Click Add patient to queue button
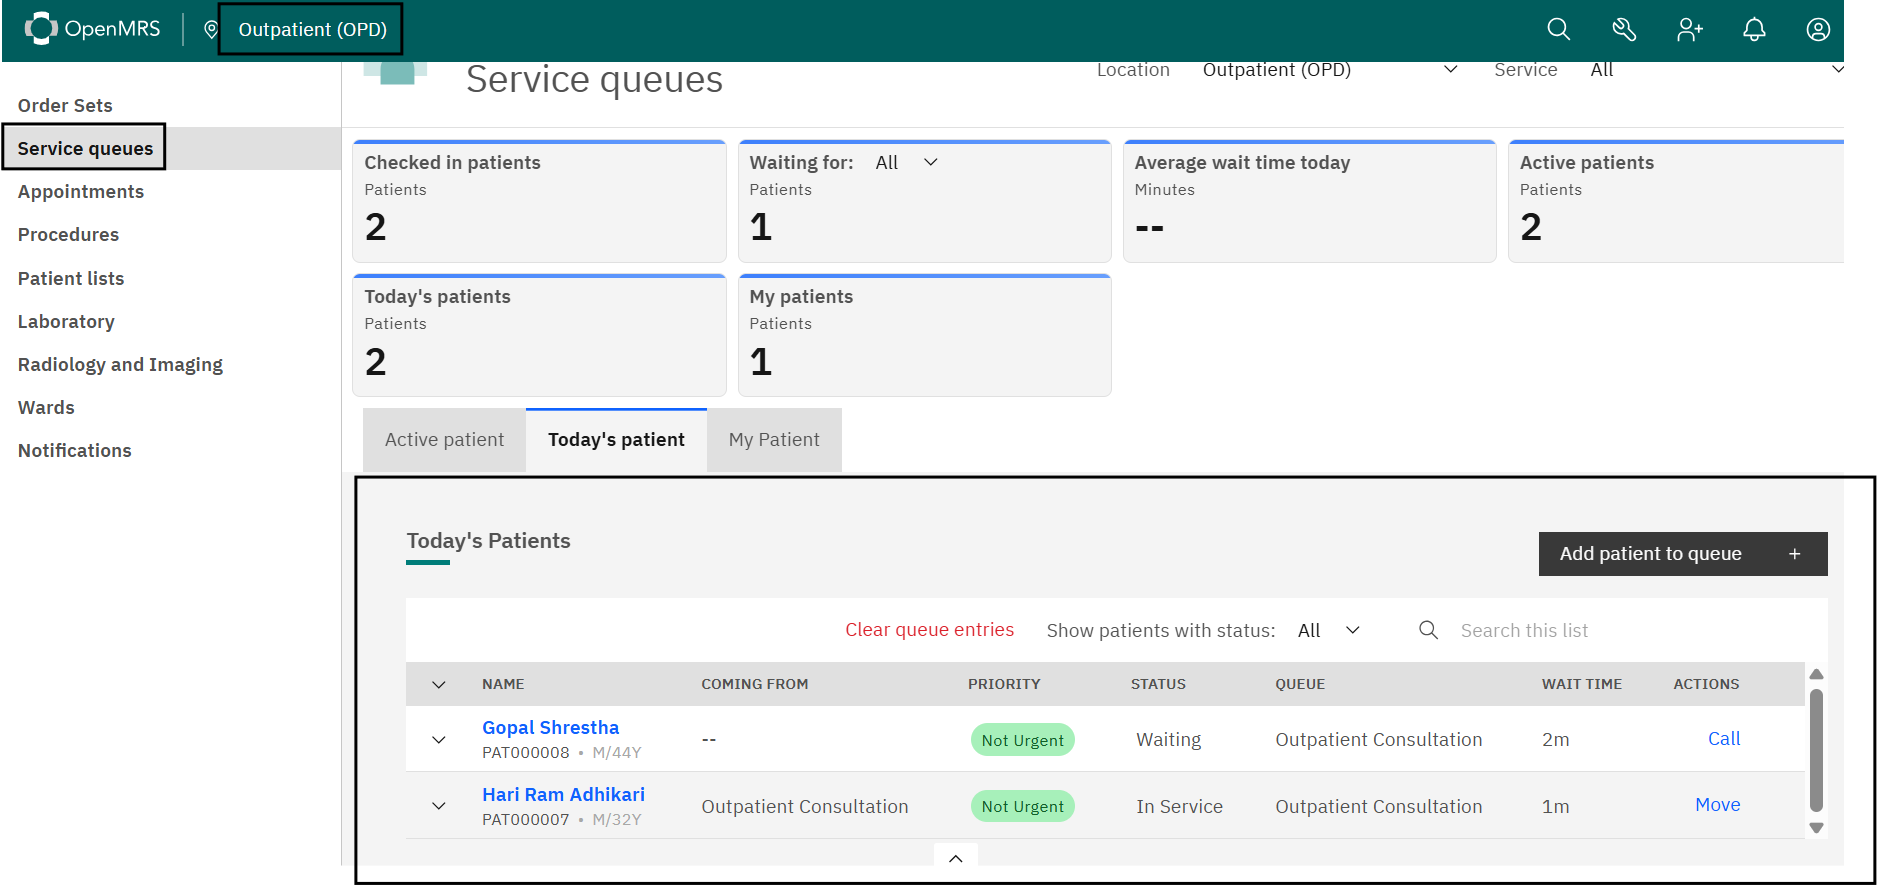 pyautogui.click(x=1682, y=554)
